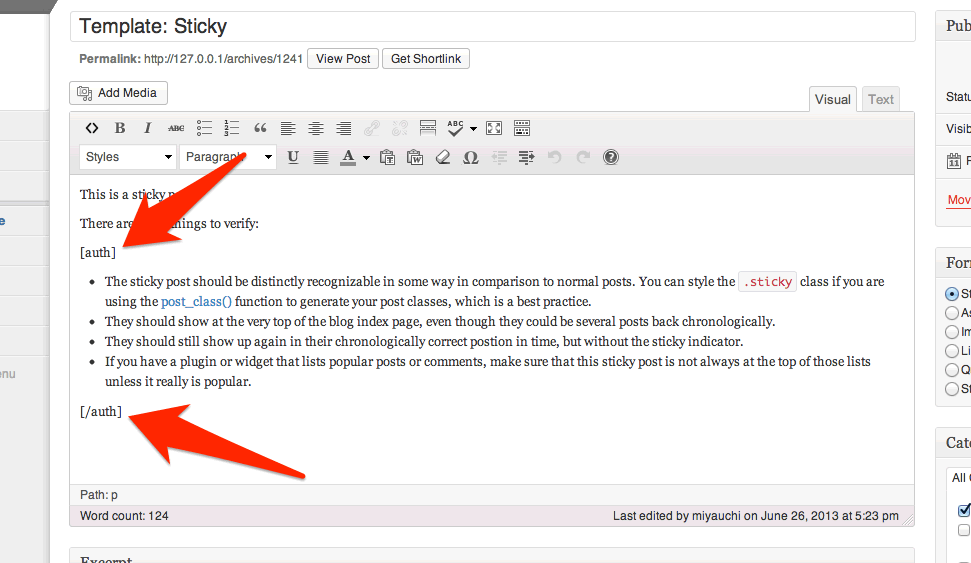The height and width of the screenshot is (563, 971).
Task: Insert an unordered bullet list
Action: pyautogui.click(x=204, y=128)
